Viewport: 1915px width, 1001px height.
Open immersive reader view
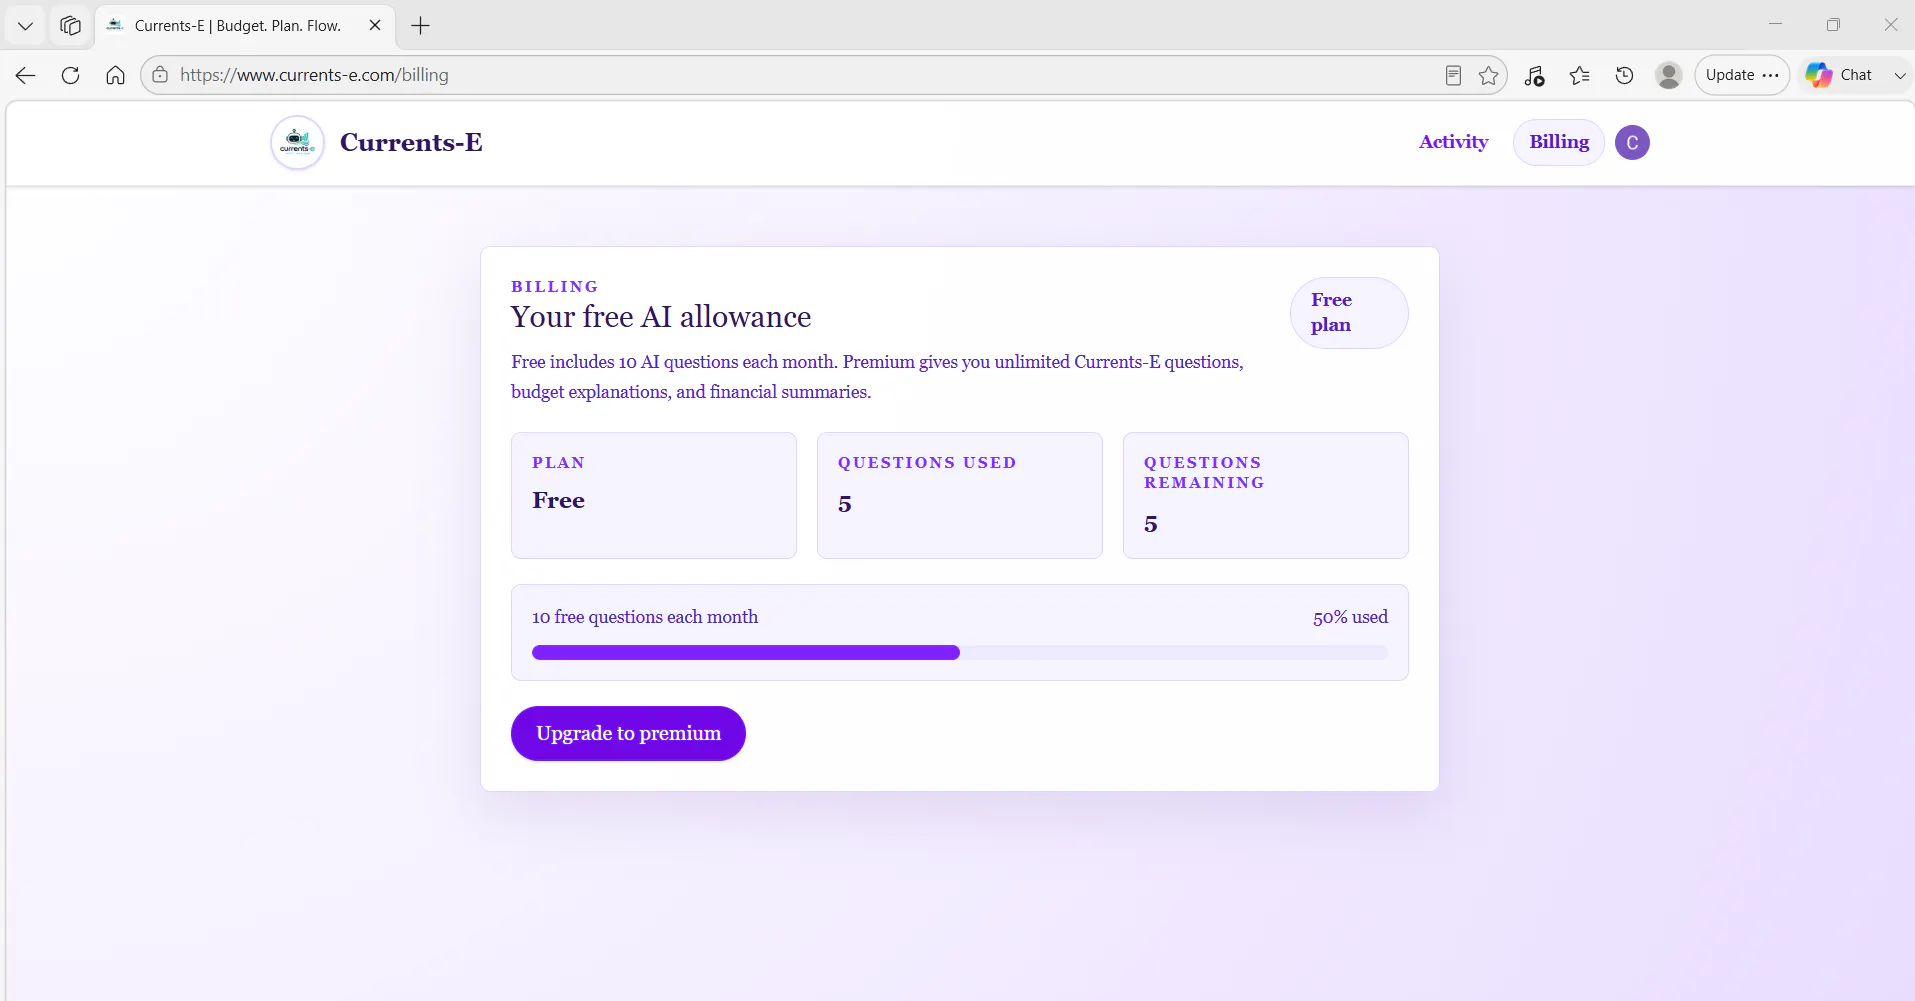tap(1453, 75)
